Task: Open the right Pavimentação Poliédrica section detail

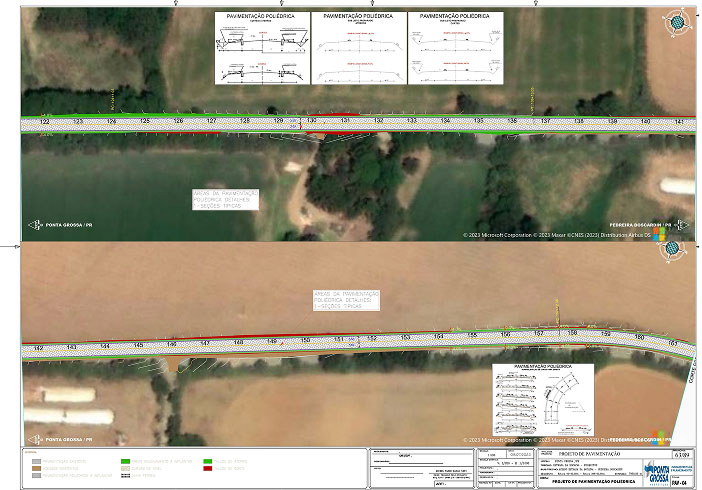Action: 453,48
